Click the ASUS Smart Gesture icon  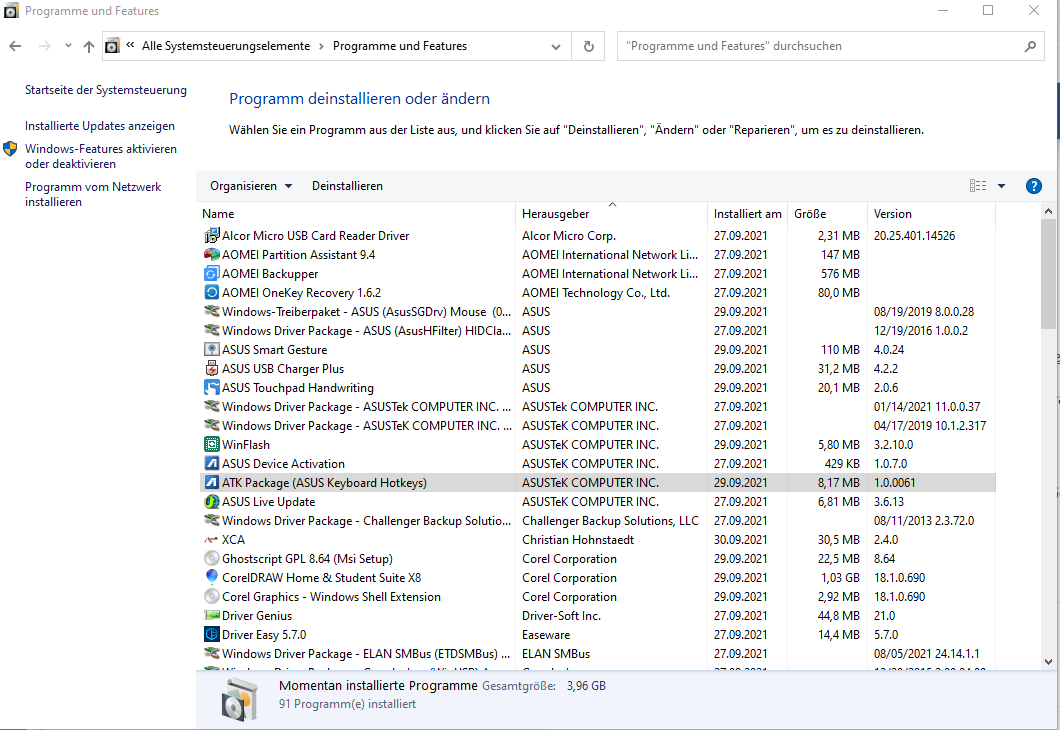[212, 349]
